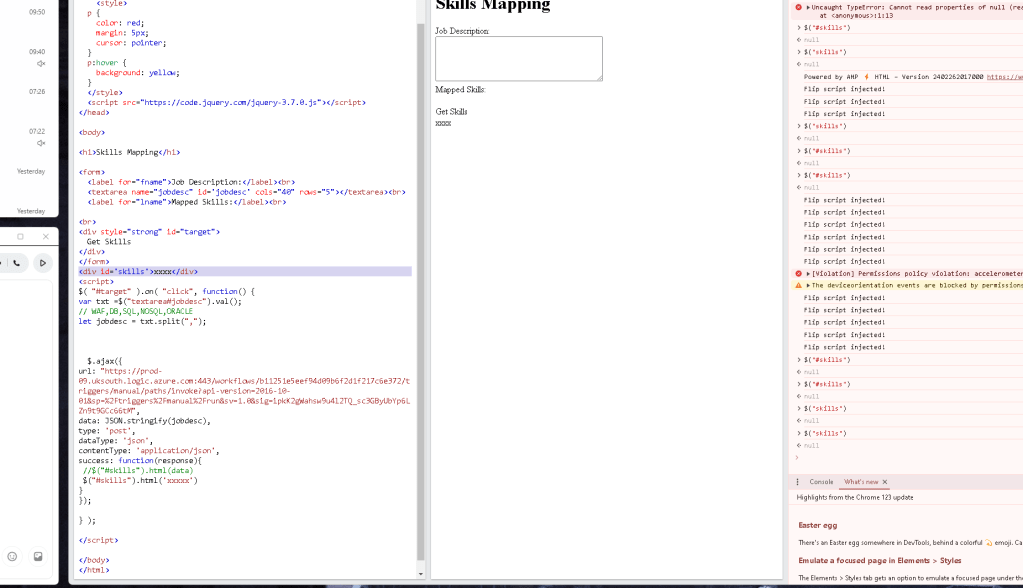This screenshot has width=1023, height=588.
Task: Click the jquery-3.7.0.js script src line
Action: 226,102
